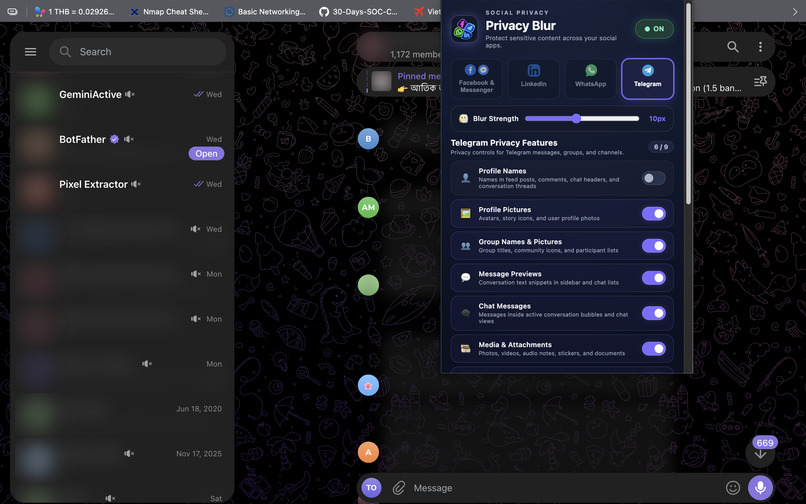Click the 6 / 9 features counter badge

(661, 147)
